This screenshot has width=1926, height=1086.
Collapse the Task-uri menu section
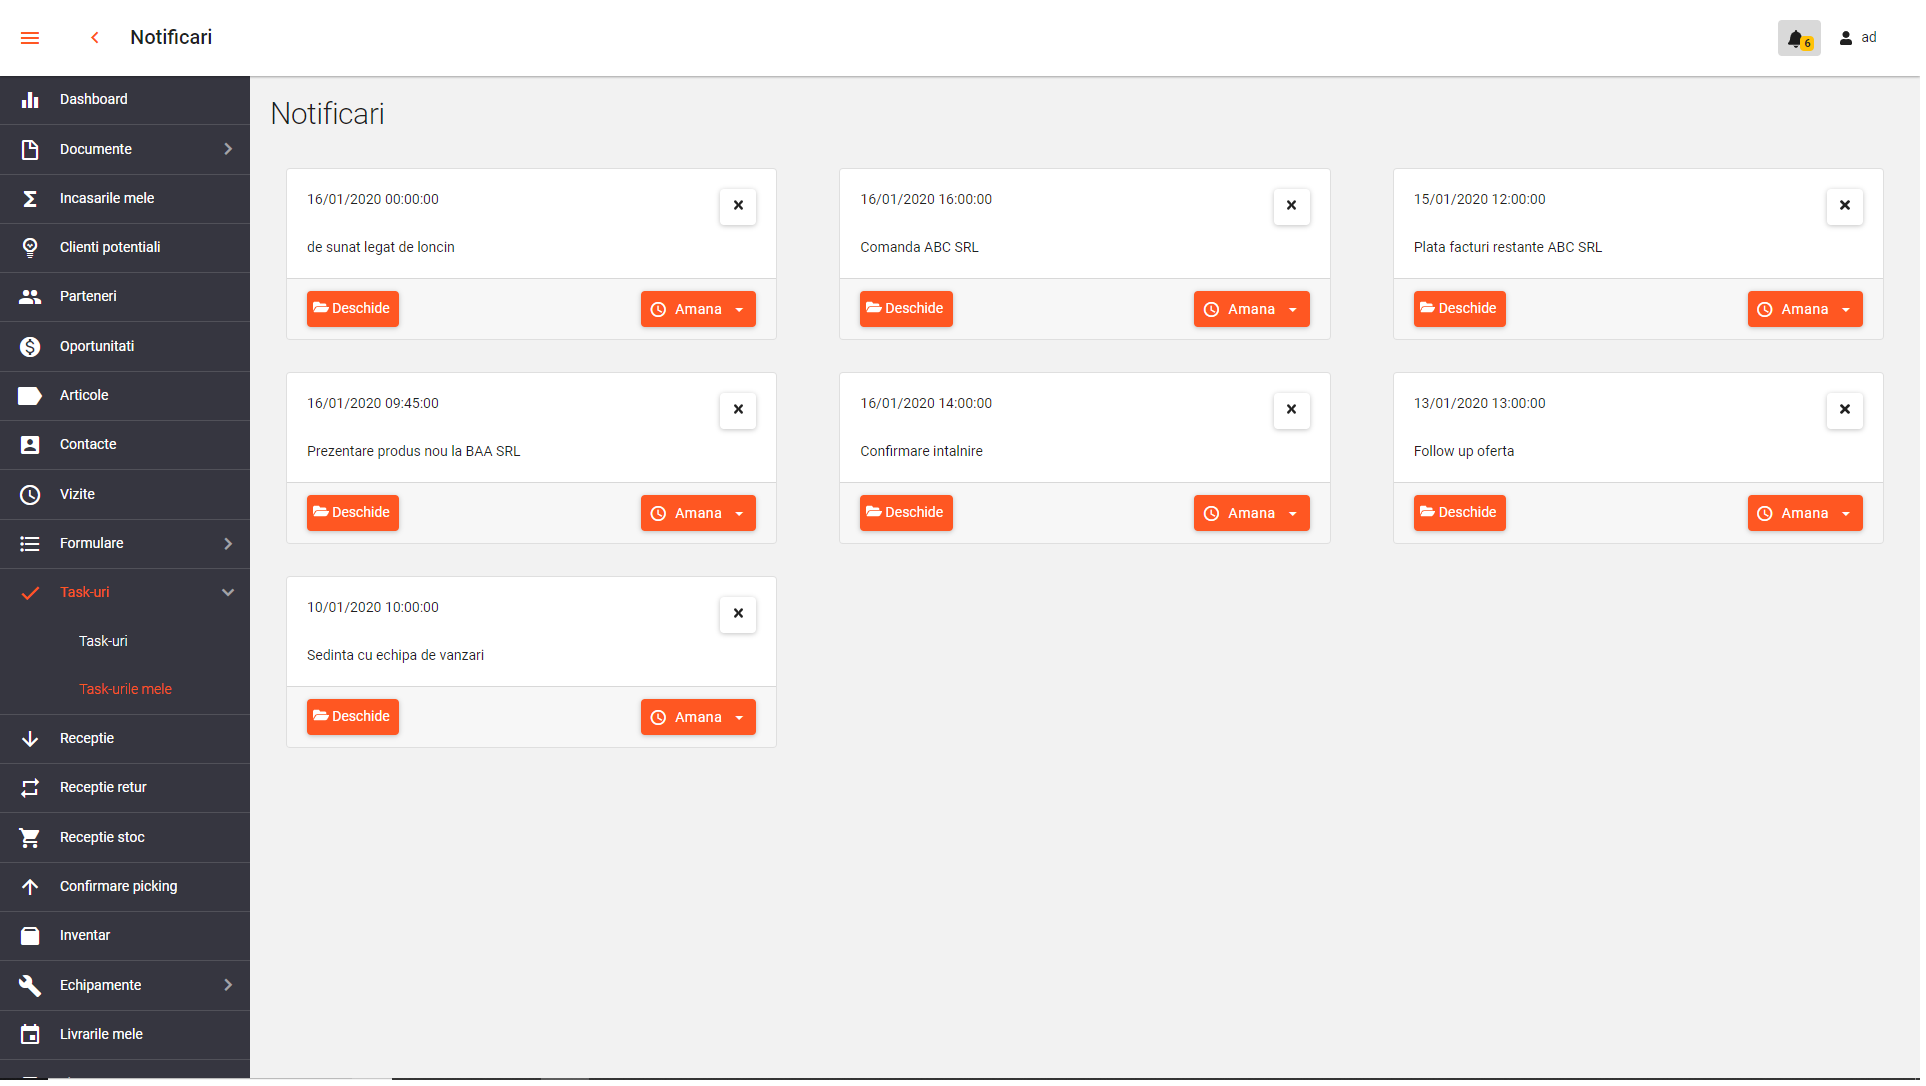pyautogui.click(x=229, y=594)
